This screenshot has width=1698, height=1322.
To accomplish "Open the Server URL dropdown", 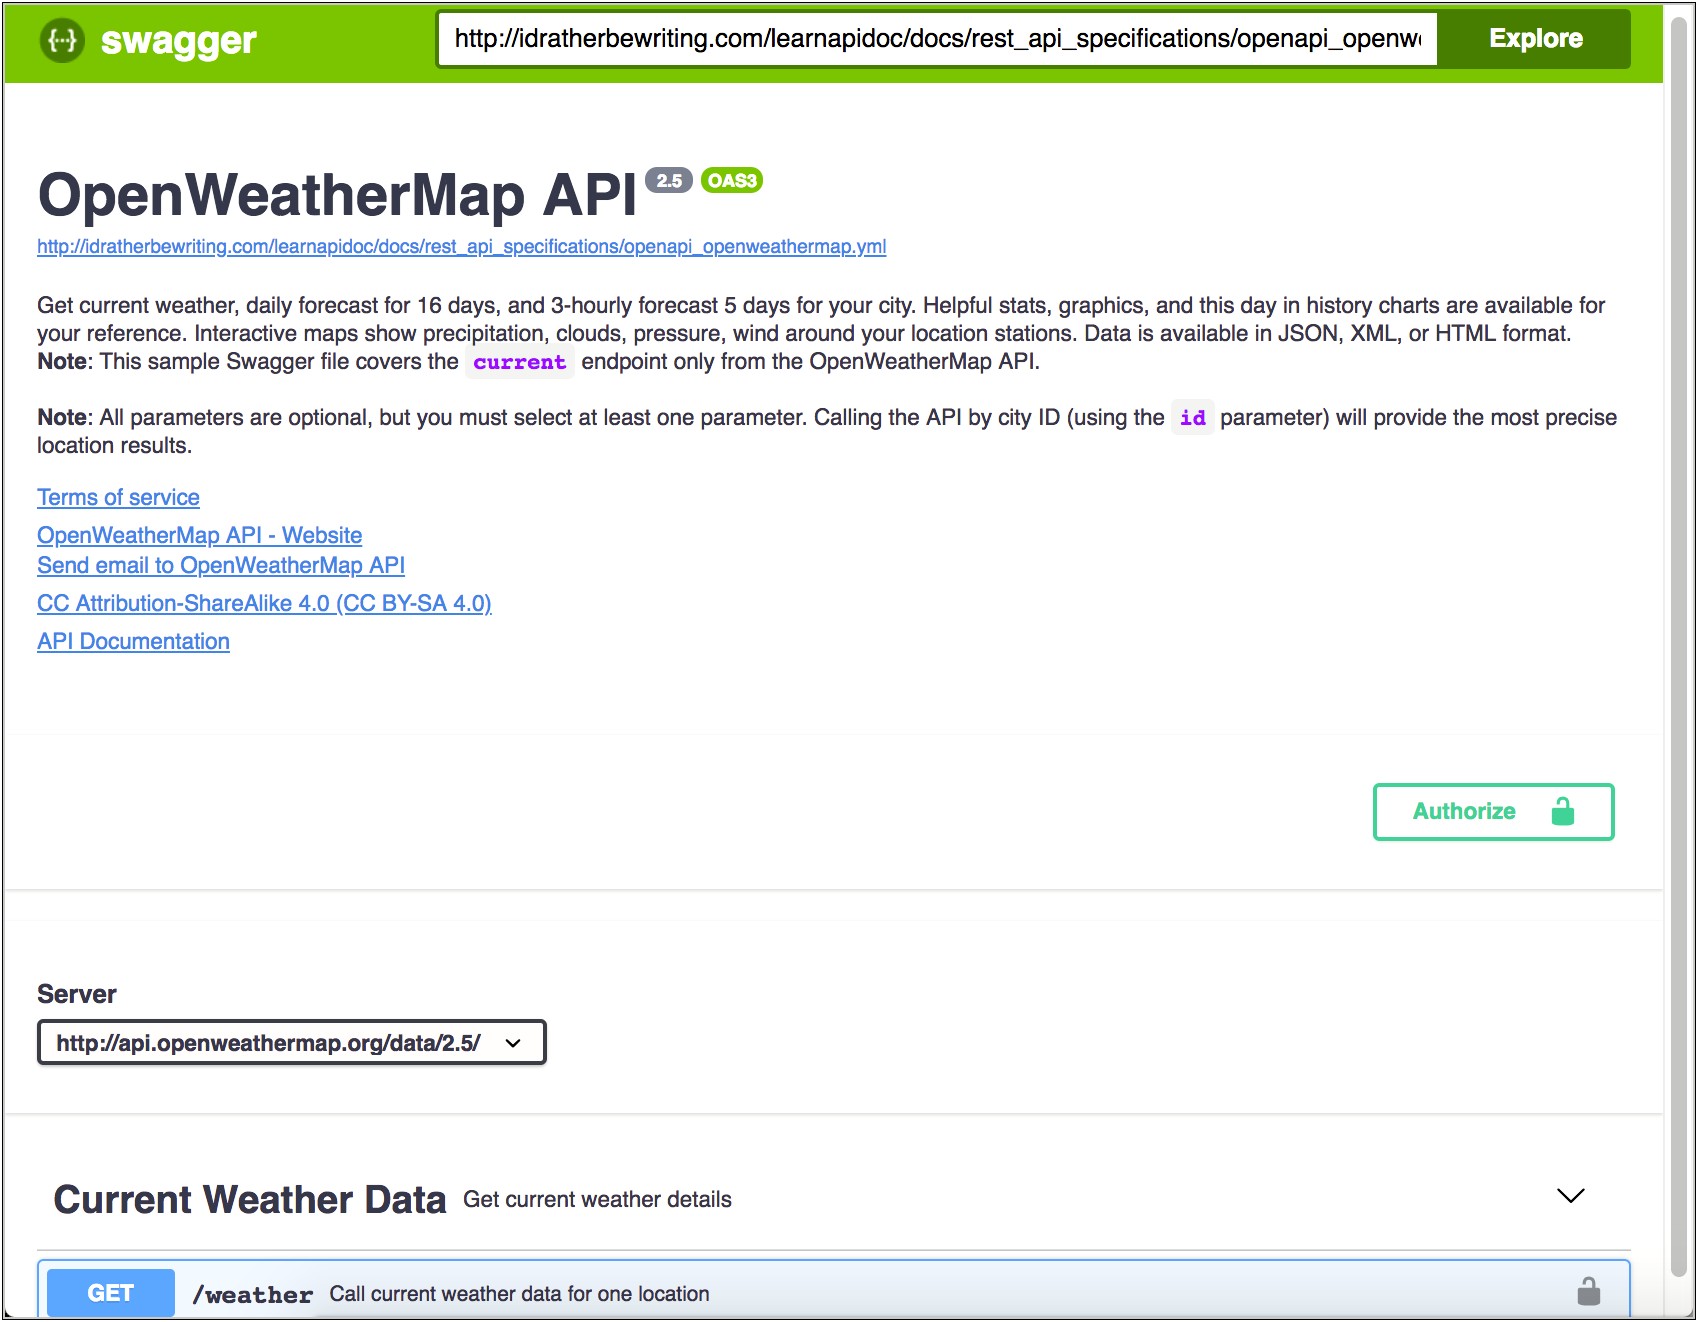I will 291,1042.
